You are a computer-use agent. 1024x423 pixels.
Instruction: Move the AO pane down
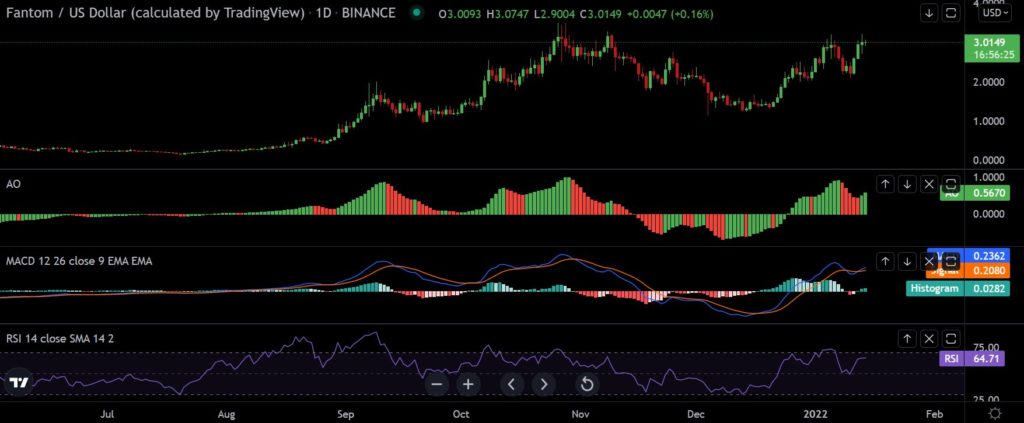[x=907, y=185]
